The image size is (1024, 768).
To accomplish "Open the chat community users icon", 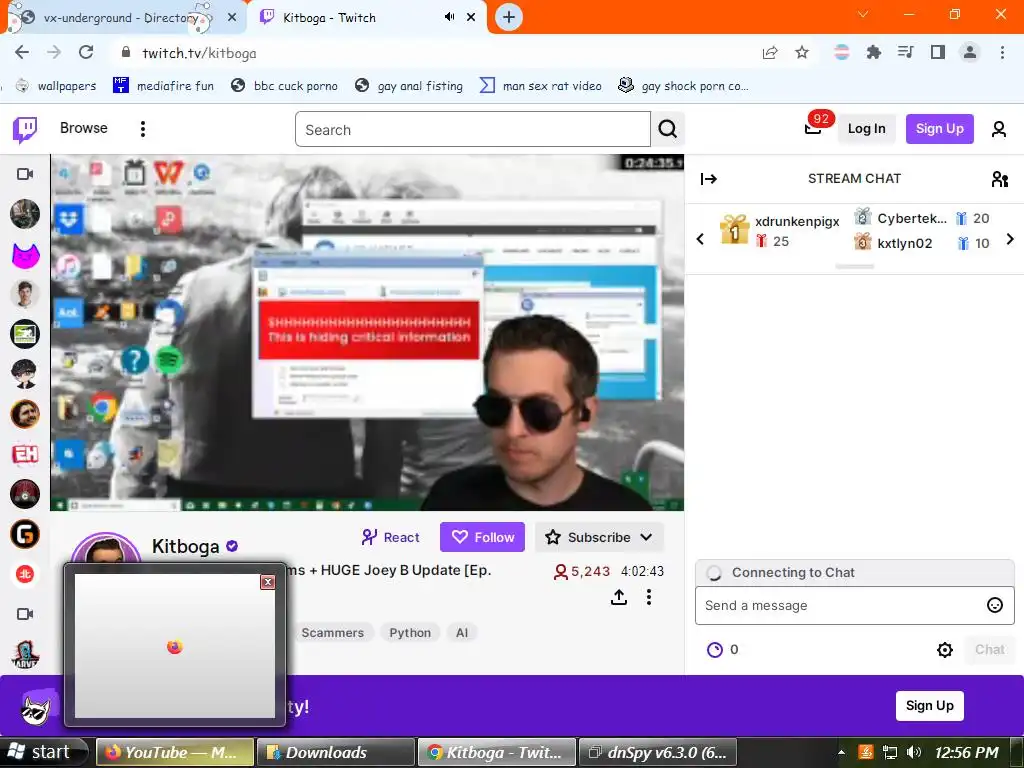I will (x=1000, y=179).
